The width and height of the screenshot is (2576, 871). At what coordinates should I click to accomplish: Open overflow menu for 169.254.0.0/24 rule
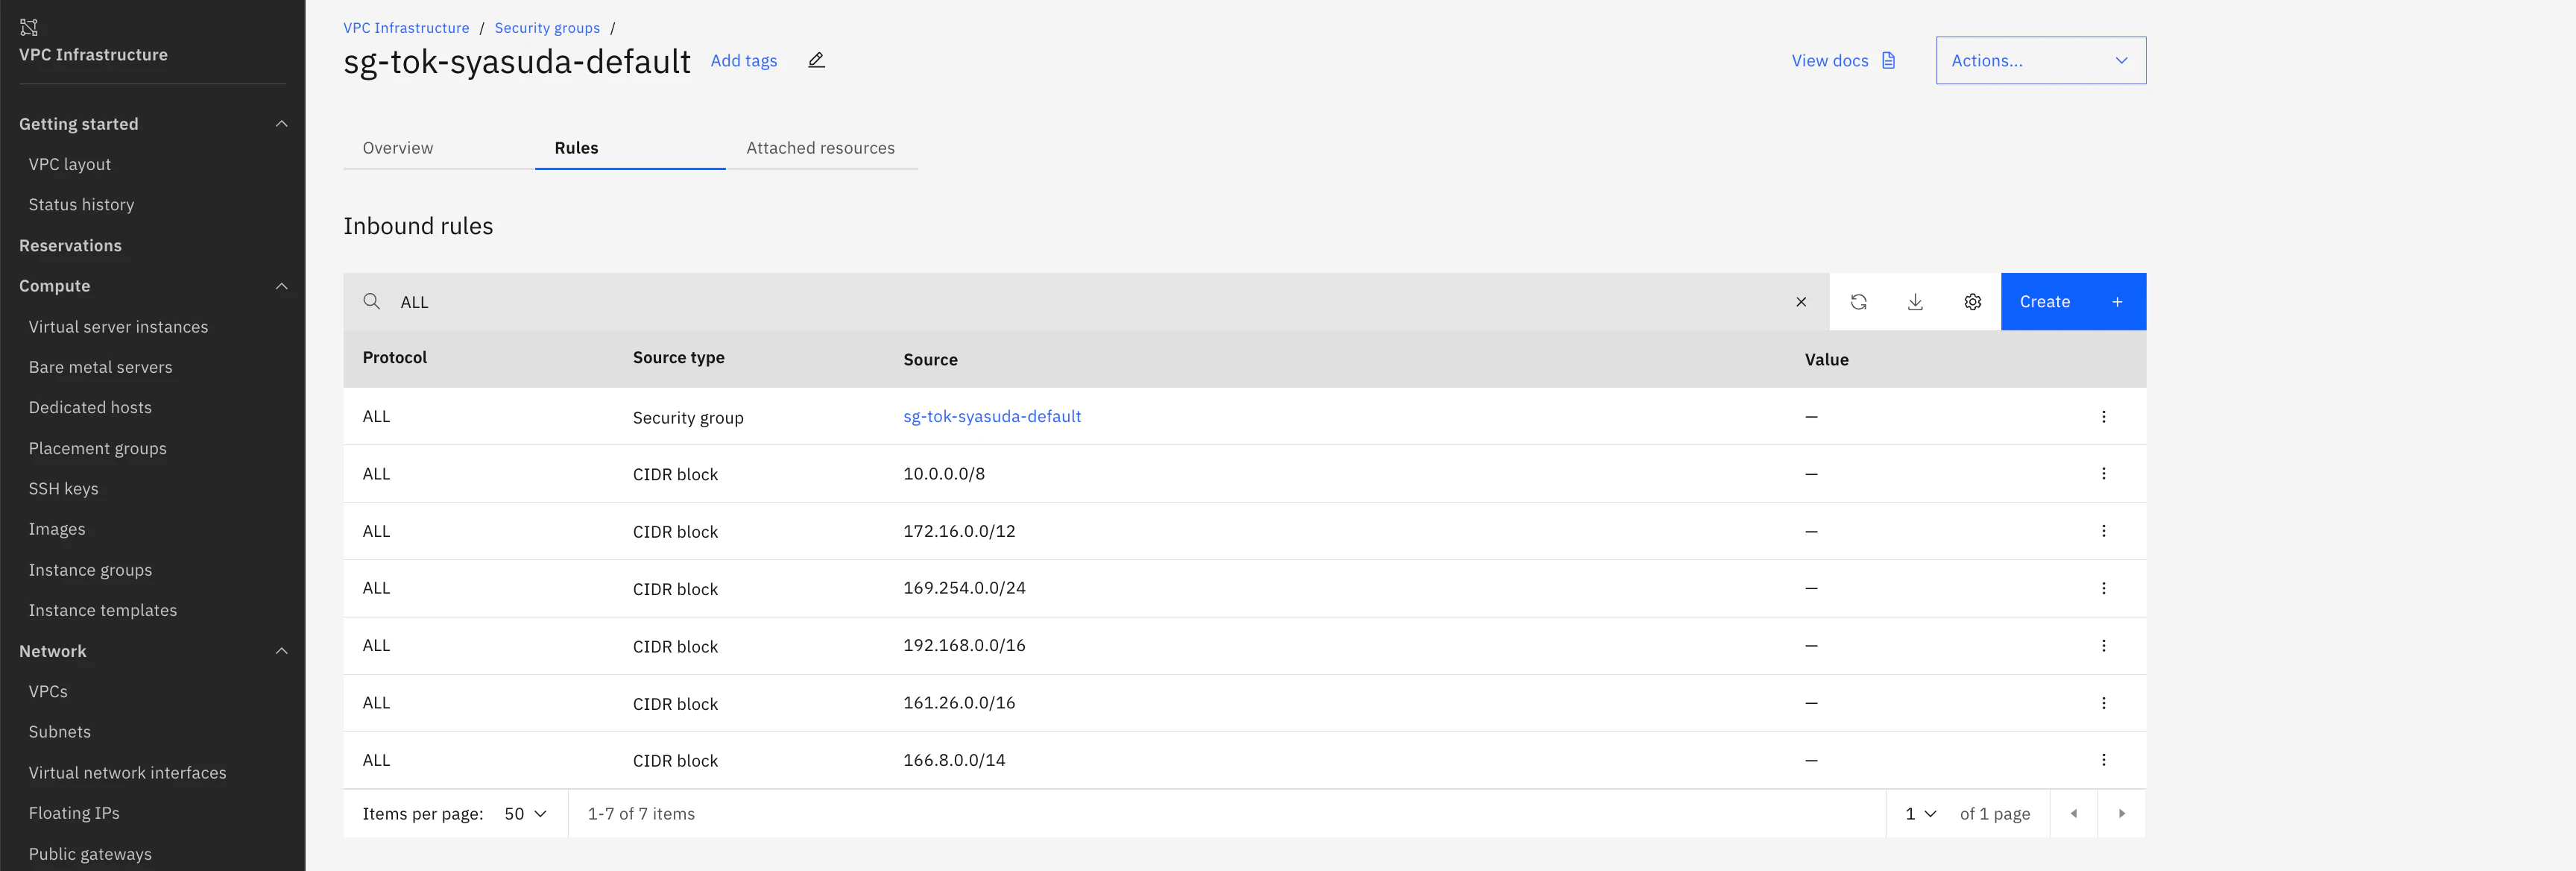pos(2103,588)
